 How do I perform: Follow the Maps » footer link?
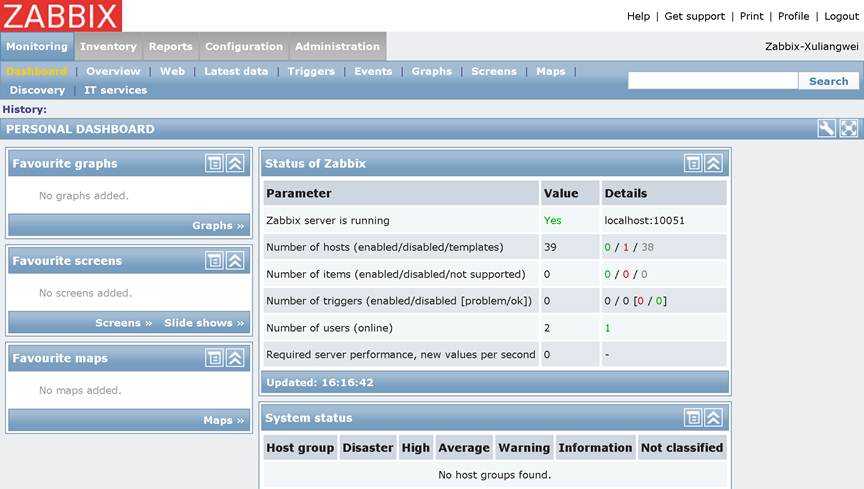tap(224, 420)
